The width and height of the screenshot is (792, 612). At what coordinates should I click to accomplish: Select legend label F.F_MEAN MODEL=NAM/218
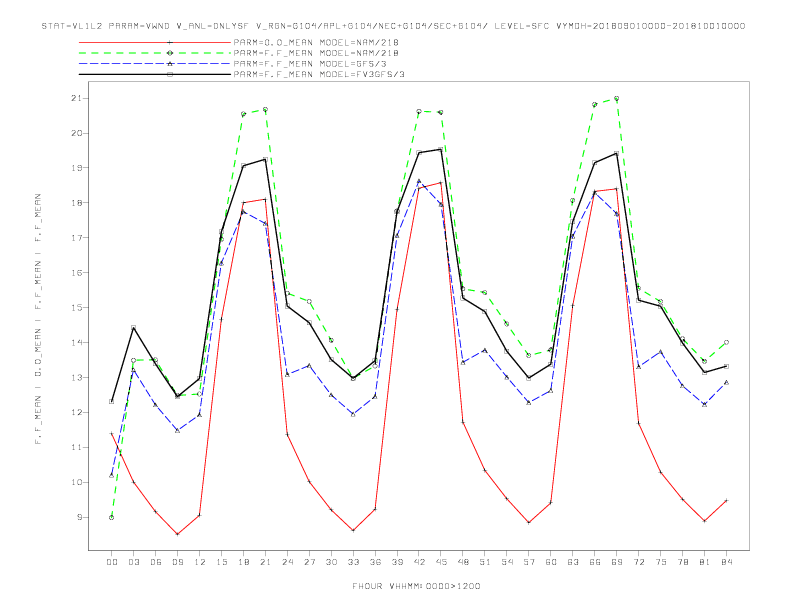[x=316, y=53]
